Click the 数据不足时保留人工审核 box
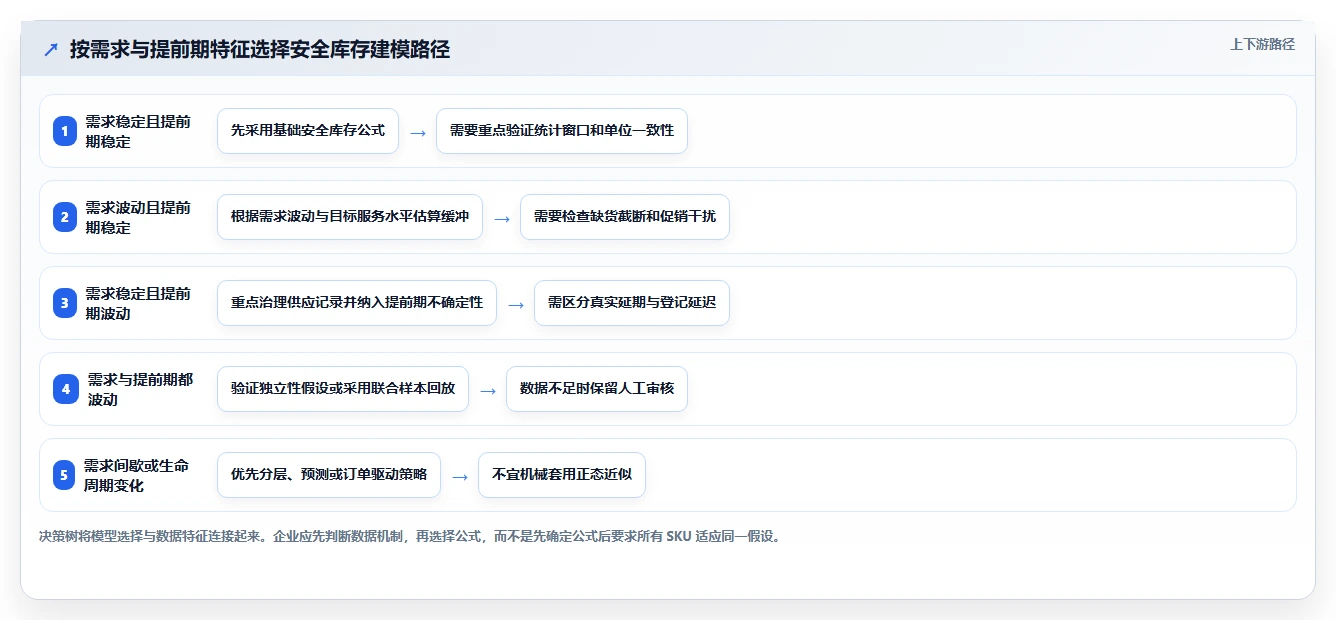This screenshot has width=1336, height=620. coord(597,389)
